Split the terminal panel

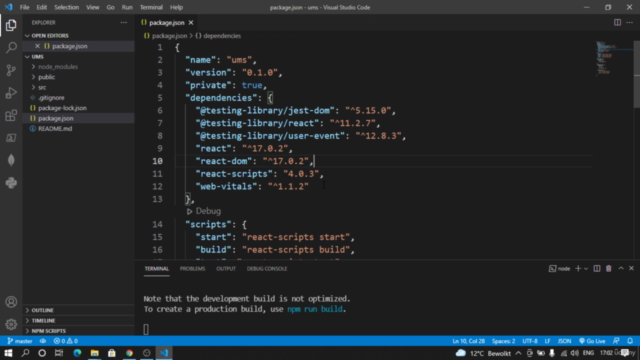click(x=597, y=269)
